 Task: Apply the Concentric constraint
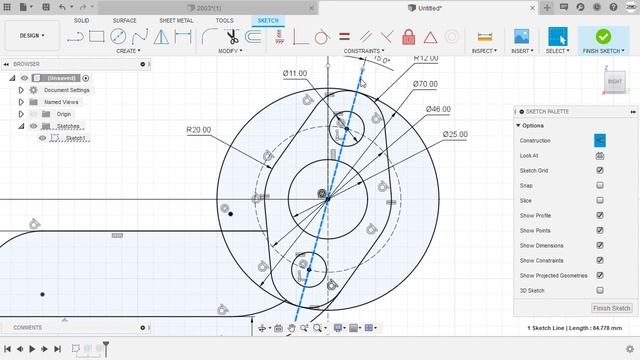452,37
